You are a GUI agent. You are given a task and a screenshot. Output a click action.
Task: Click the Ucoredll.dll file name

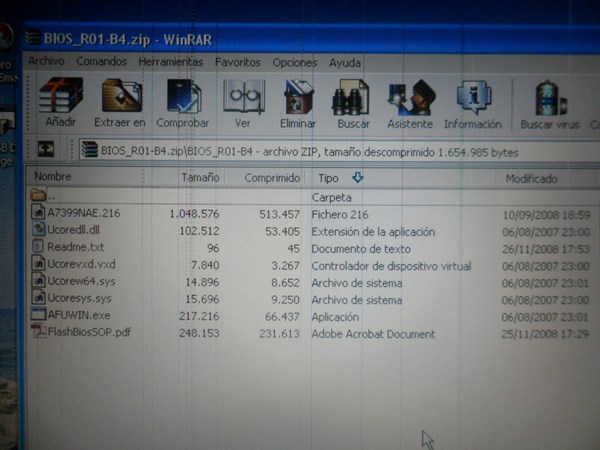(73, 230)
